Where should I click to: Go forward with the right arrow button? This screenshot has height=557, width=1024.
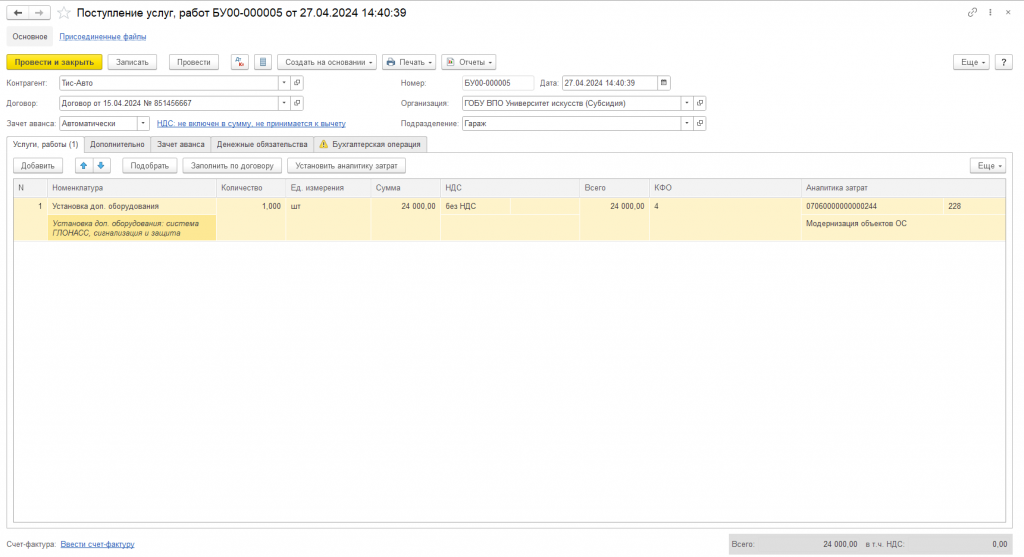click(x=39, y=13)
